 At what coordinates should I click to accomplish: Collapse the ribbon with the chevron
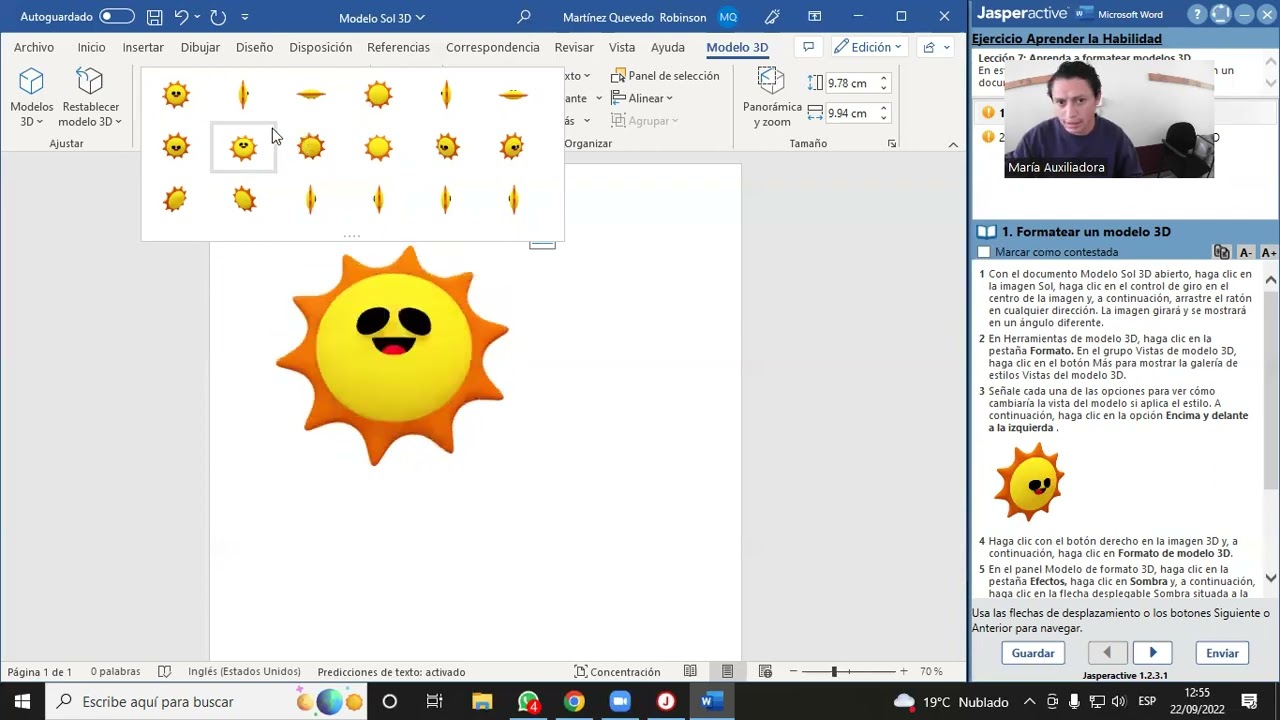[953, 144]
